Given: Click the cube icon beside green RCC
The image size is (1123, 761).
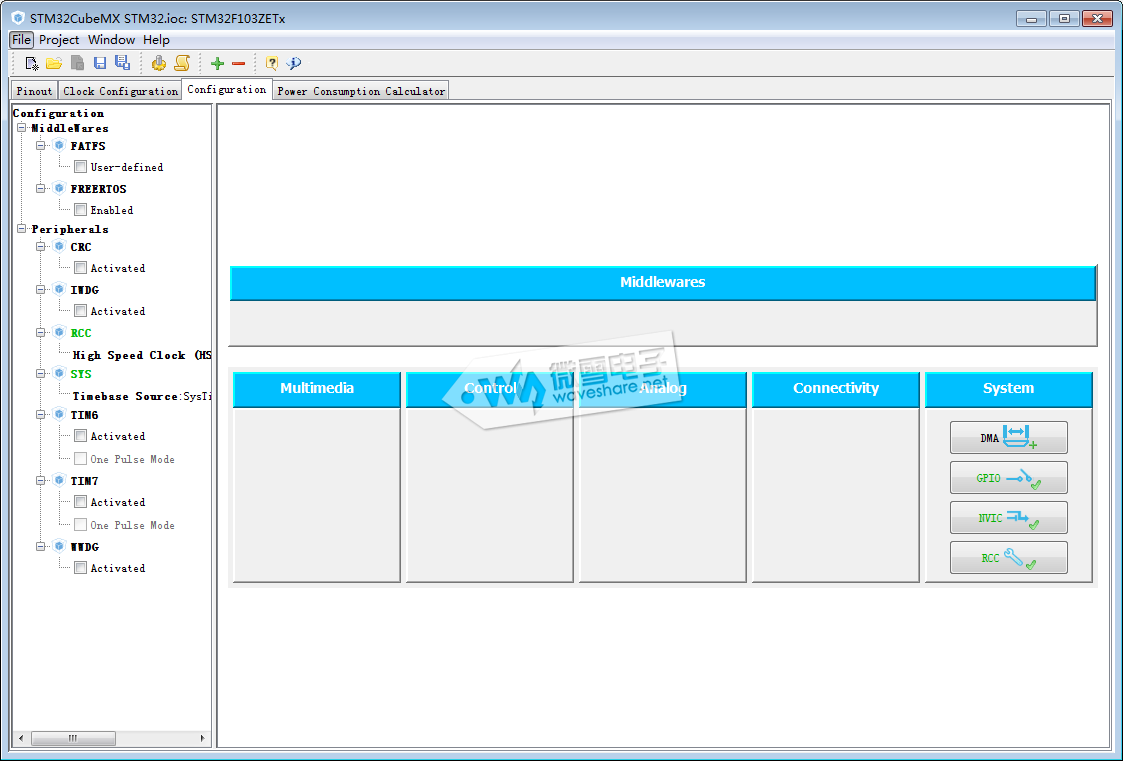Looking at the screenshot, I should [x=59, y=332].
